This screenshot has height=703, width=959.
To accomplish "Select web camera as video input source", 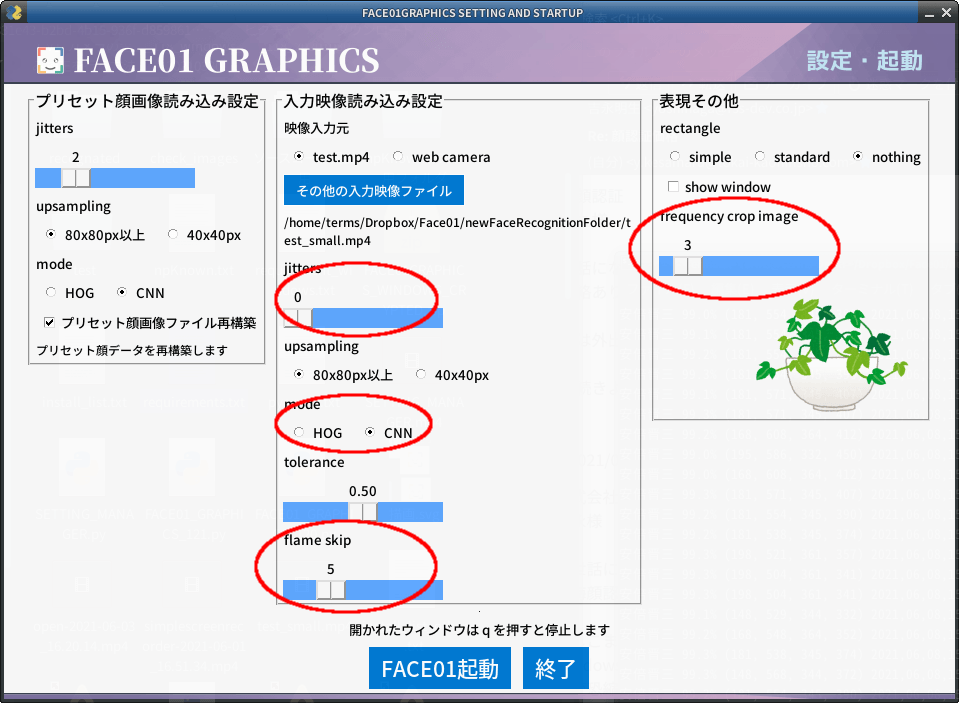I will pos(398,157).
